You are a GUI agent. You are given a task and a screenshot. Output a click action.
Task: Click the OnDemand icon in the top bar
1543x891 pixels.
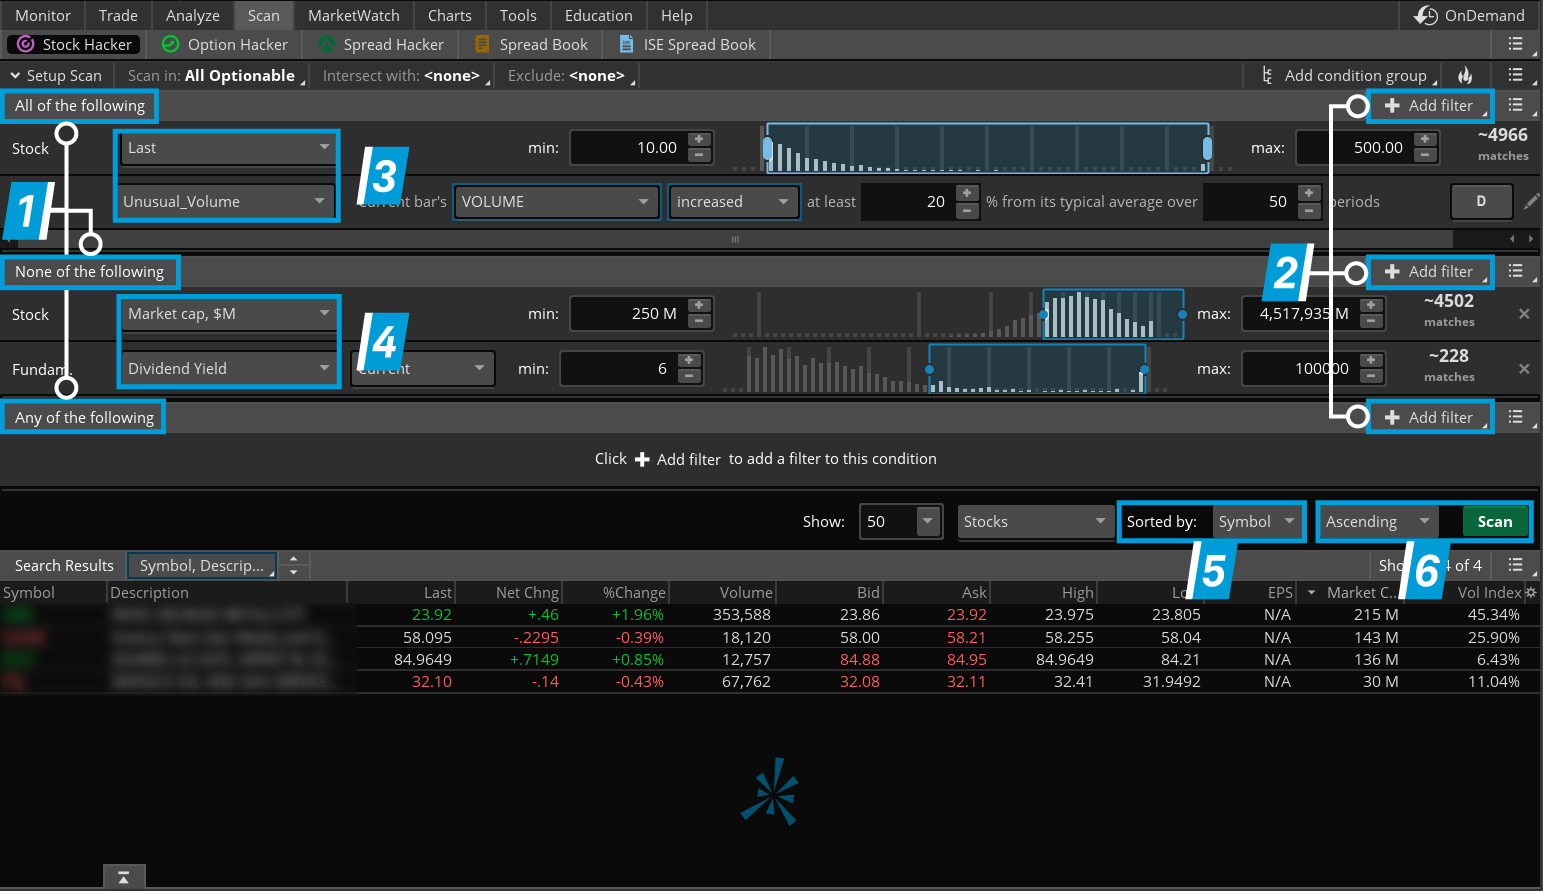point(1424,15)
